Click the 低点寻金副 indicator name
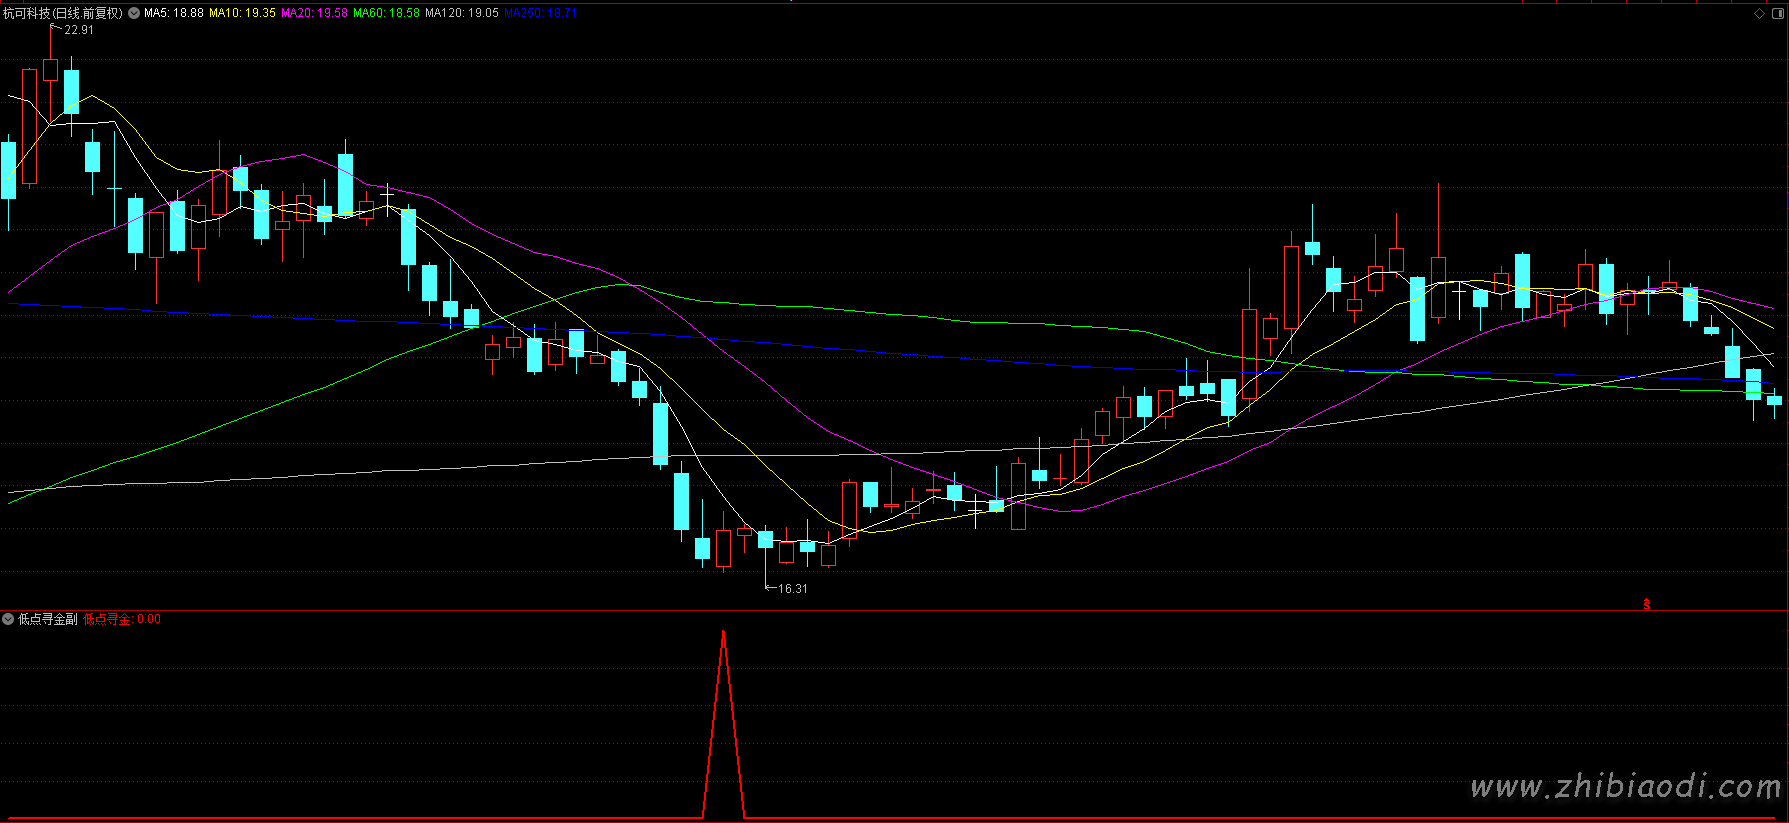Viewport: 1789px width, 823px height. [48, 619]
